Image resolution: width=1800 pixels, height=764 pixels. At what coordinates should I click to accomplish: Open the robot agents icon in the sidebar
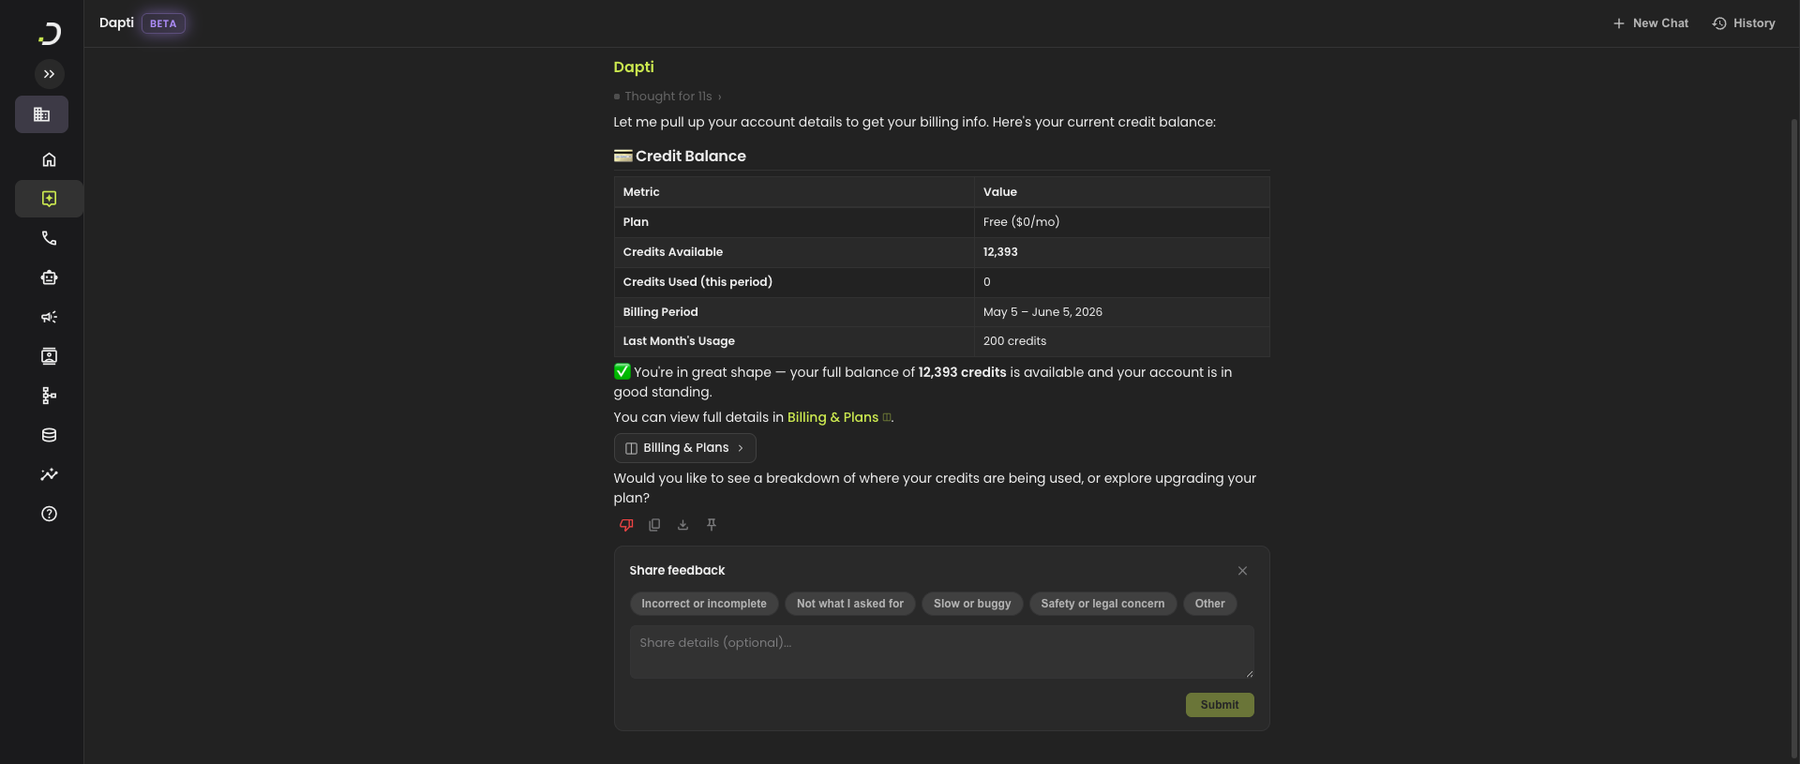click(49, 278)
